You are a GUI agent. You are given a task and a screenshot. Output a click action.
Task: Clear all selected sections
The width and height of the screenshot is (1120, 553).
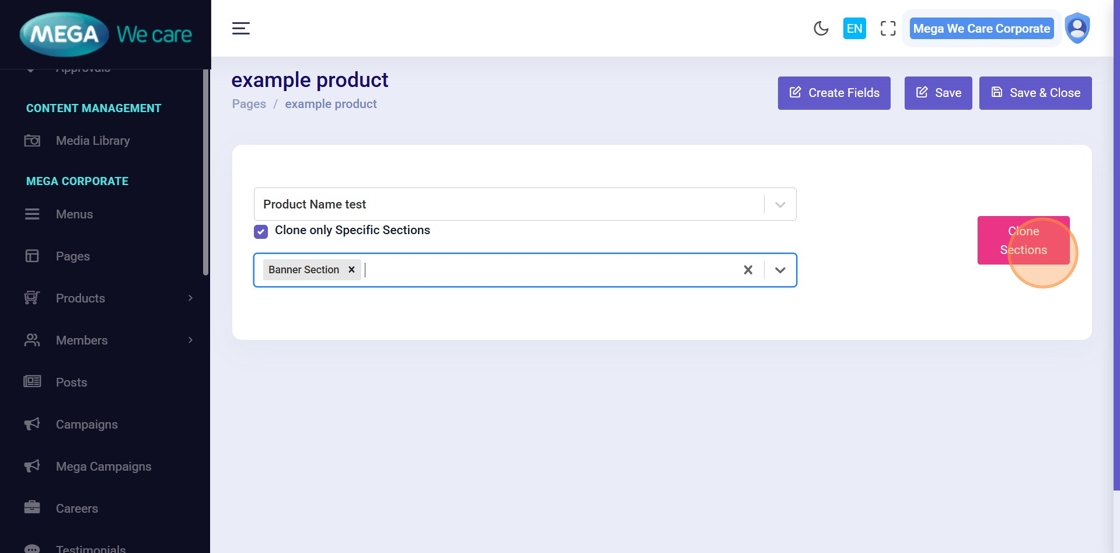(x=747, y=270)
